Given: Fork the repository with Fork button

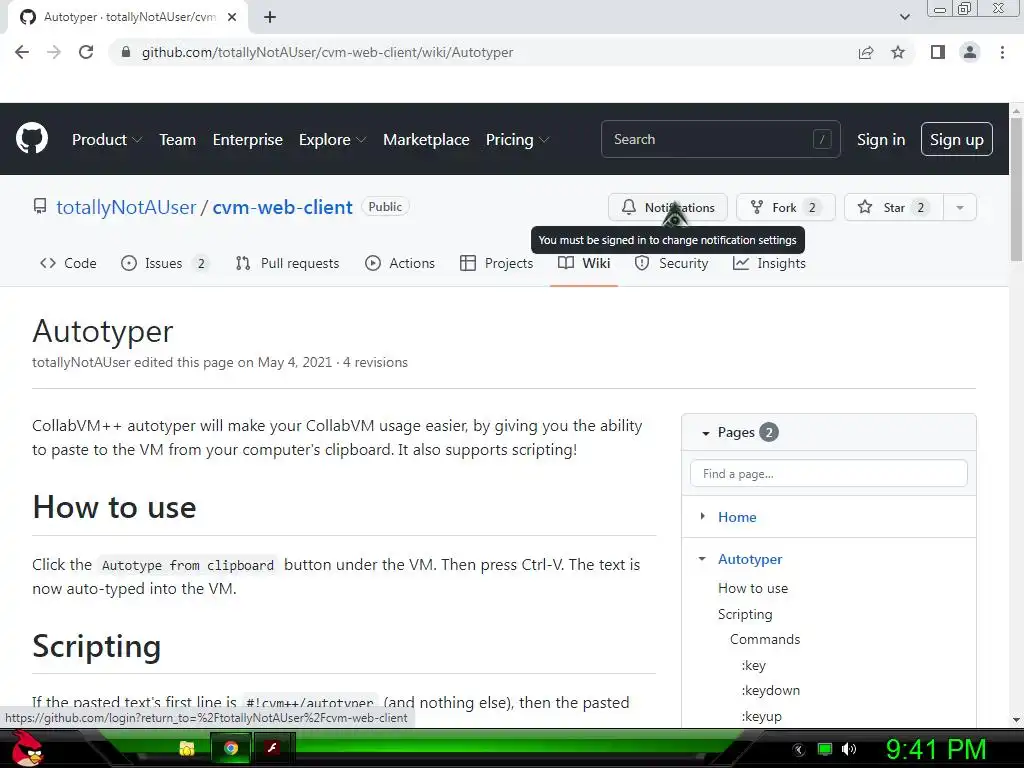Looking at the screenshot, I should pos(786,207).
